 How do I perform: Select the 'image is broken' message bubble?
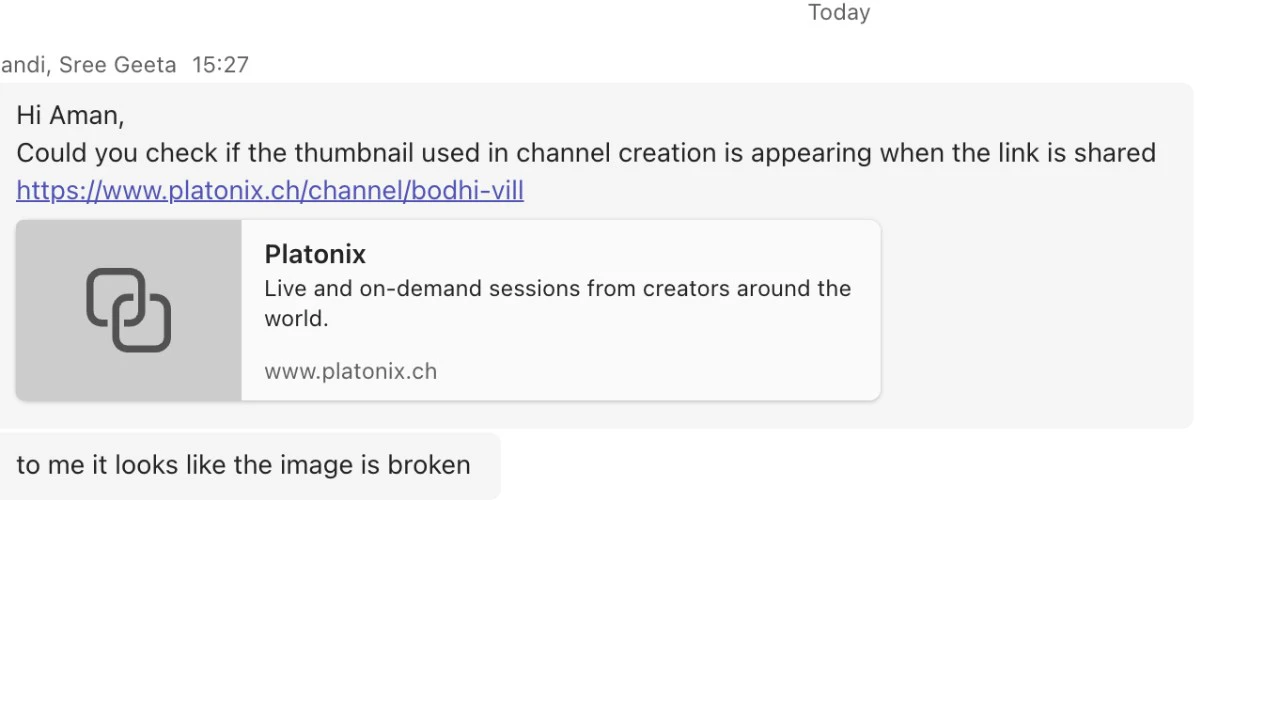pyautogui.click(x=250, y=465)
